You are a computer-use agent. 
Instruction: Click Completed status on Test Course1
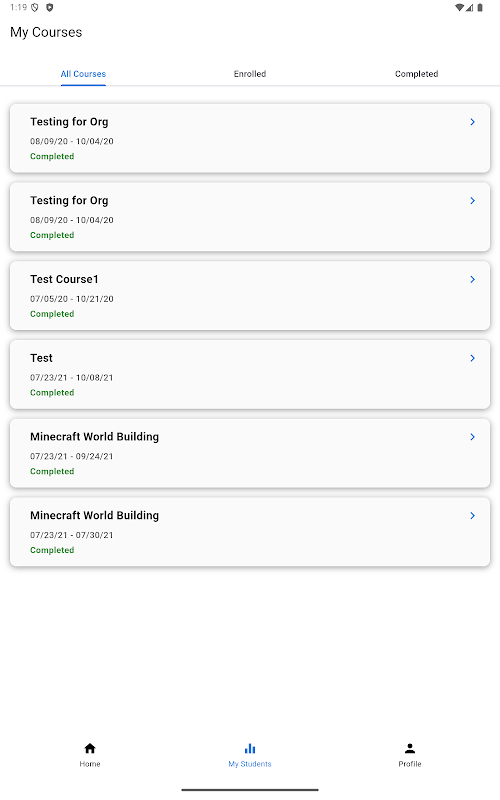click(52, 314)
